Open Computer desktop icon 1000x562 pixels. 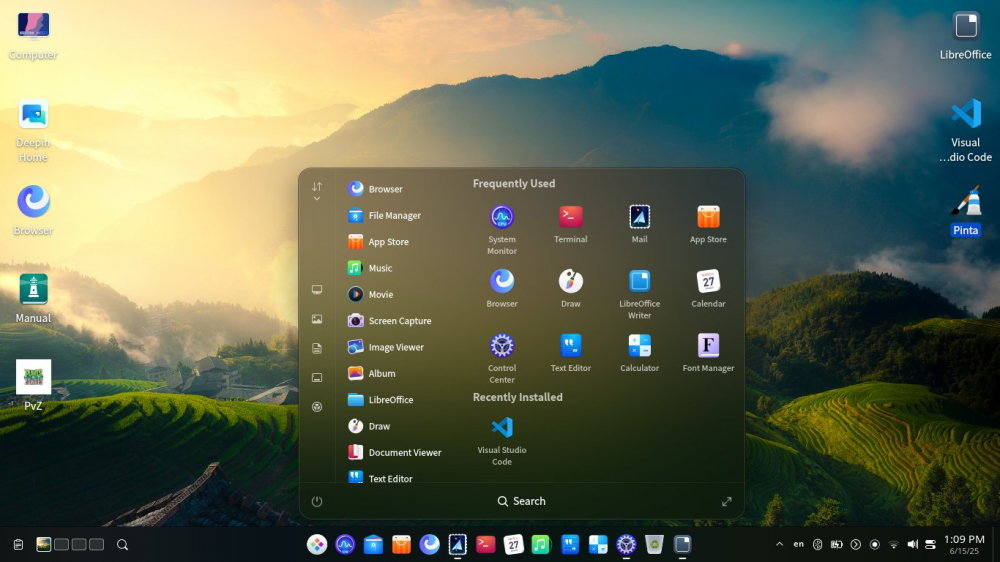click(33, 36)
